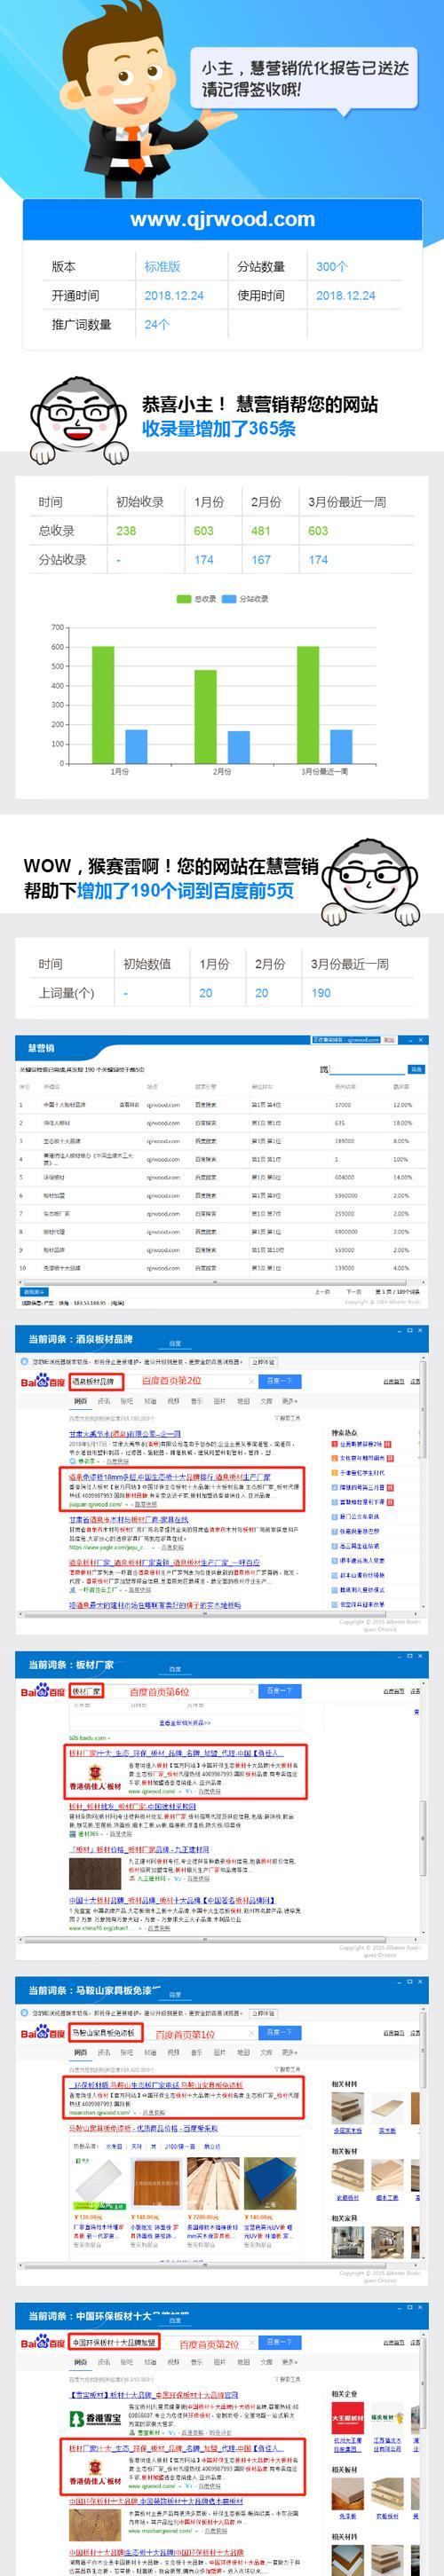The image size is (444, 2576).
Task: Open the 图片 tab in the 酒泉板材品牌 results
Action: tap(220, 1401)
